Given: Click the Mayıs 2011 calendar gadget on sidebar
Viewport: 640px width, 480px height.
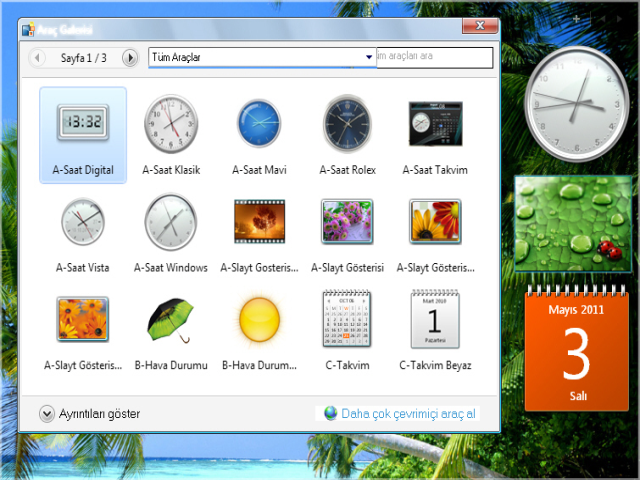Looking at the screenshot, I should (576, 347).
